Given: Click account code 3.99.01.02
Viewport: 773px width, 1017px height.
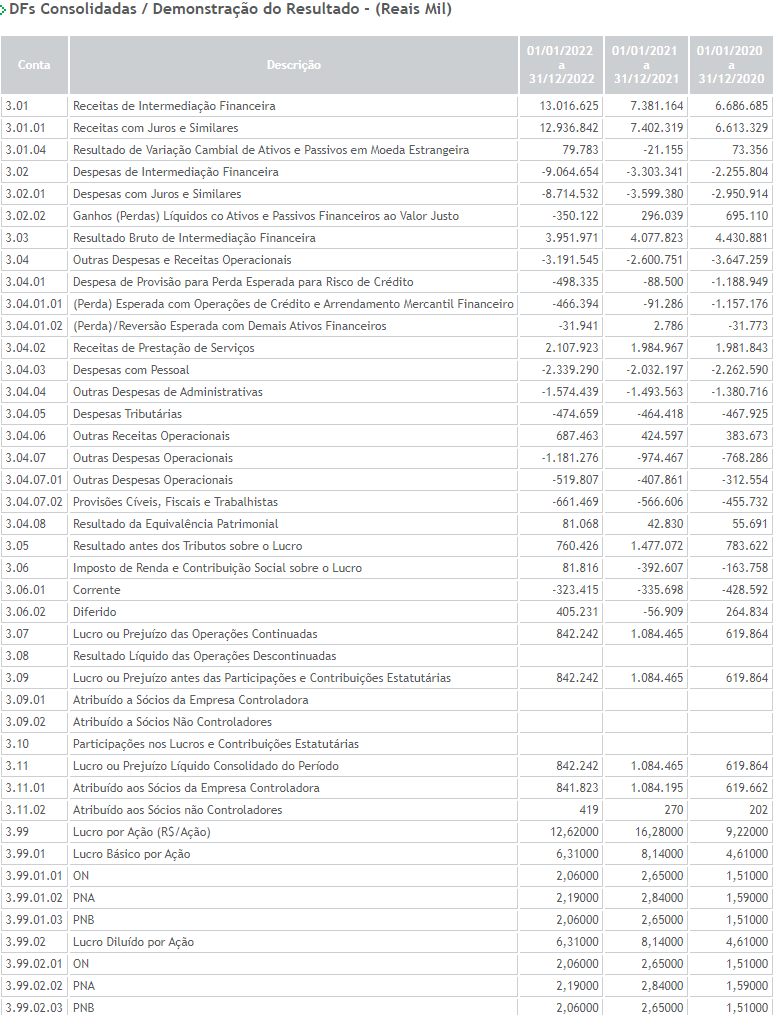Looking at the screenshot, I should coord(34,900).
